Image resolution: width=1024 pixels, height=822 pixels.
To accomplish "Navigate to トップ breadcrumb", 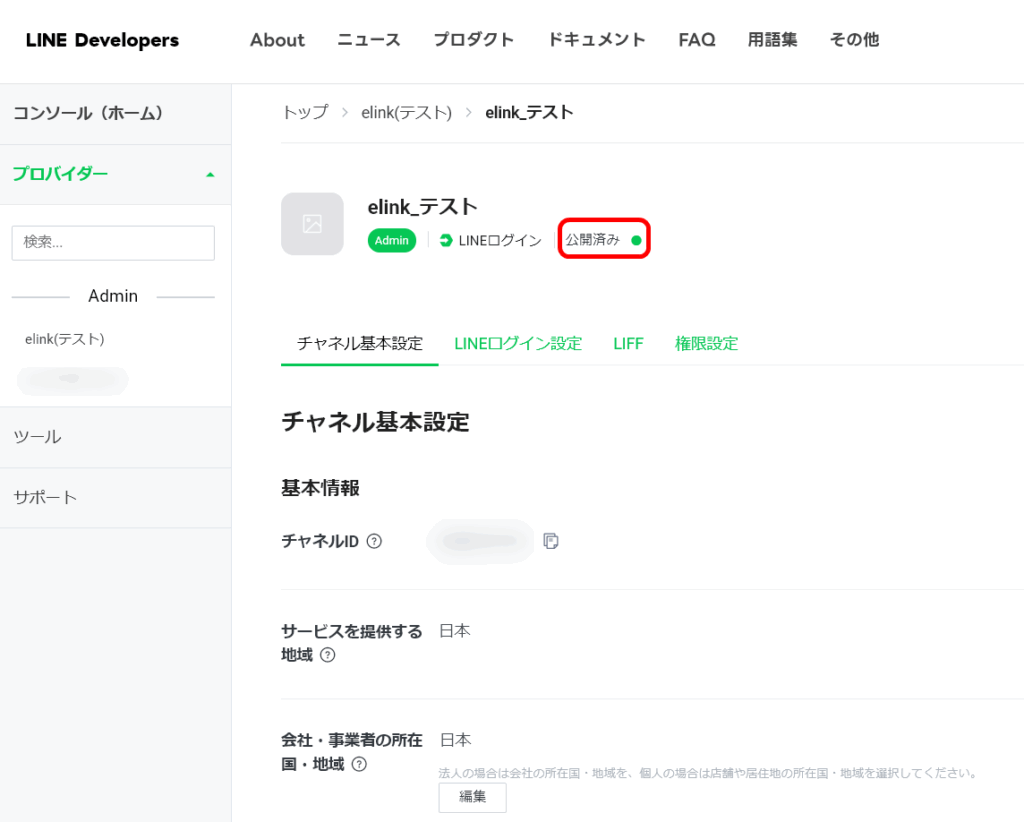I will coord(305,112).
